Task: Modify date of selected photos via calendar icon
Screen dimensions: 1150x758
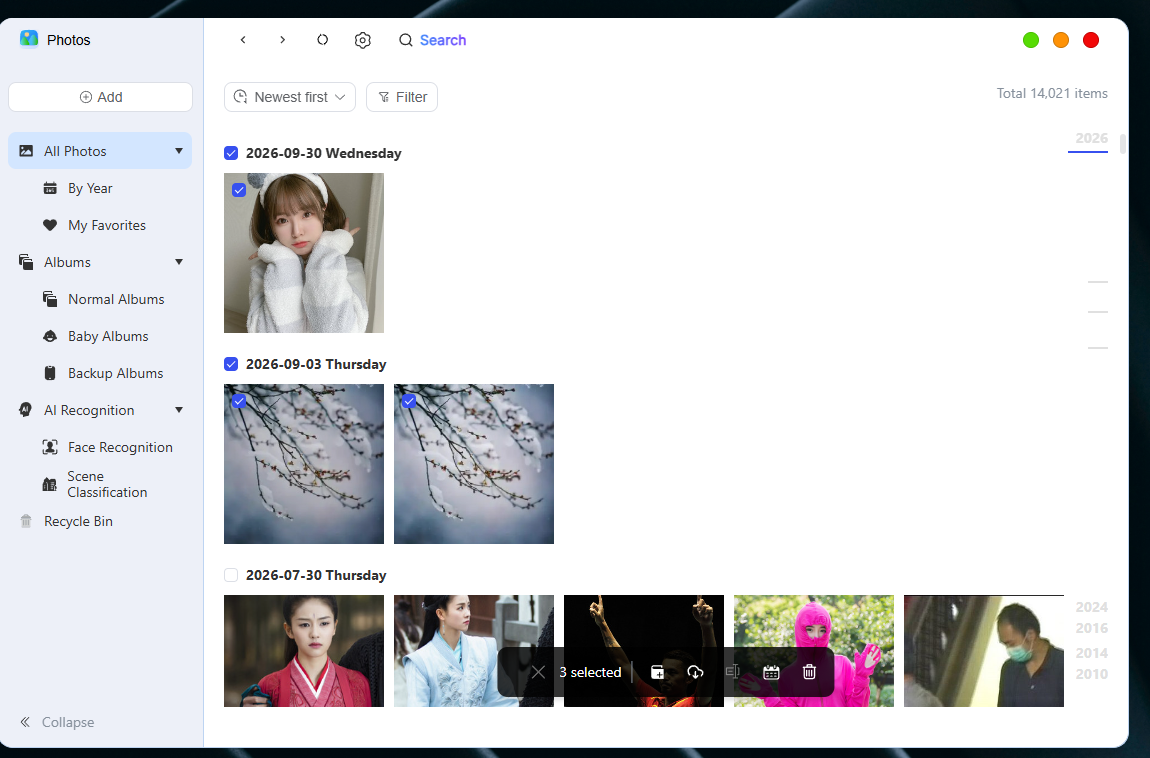Action: (x=771, y=672)
